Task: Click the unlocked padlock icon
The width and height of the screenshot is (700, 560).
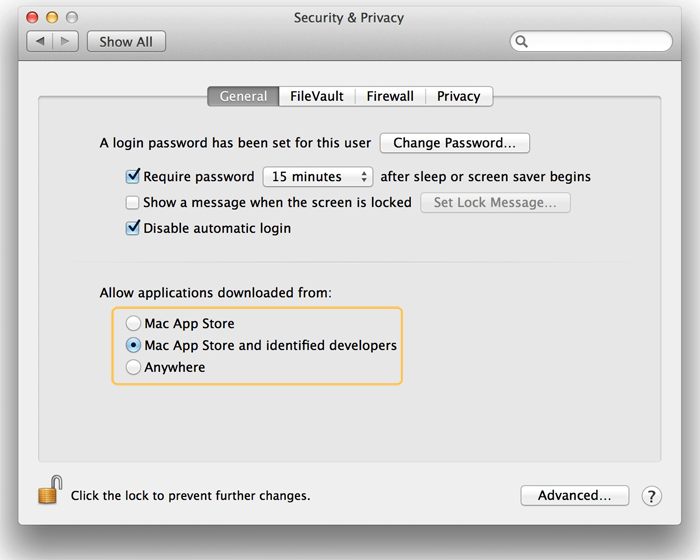Action: click(50, 490)
